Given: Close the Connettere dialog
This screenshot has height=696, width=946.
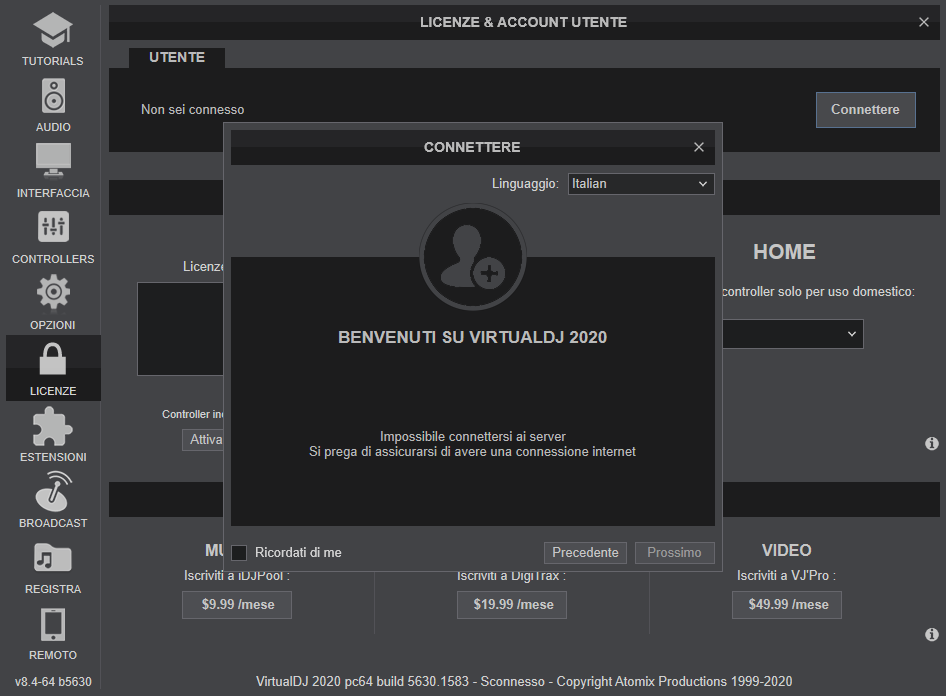Looking at the screenshot, I should 699,147.
